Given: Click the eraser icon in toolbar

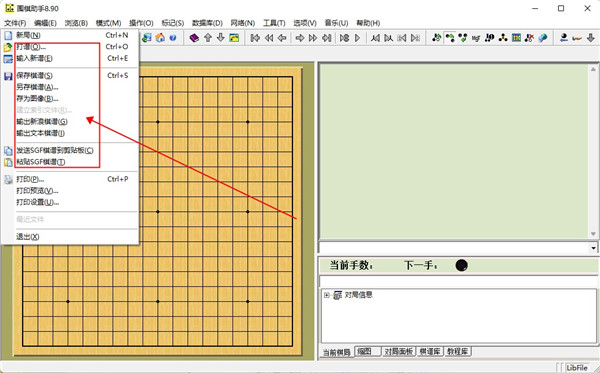Looking at the screenshot, I should tap(543, 38).
